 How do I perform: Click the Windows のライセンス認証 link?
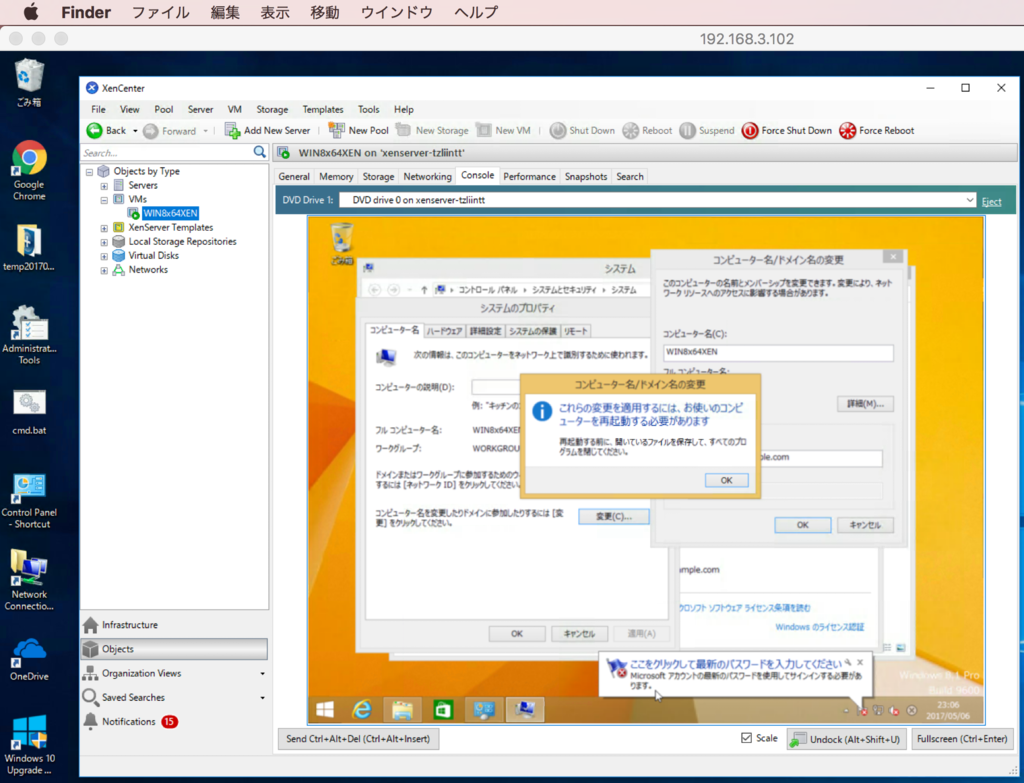tap(820, 627)
